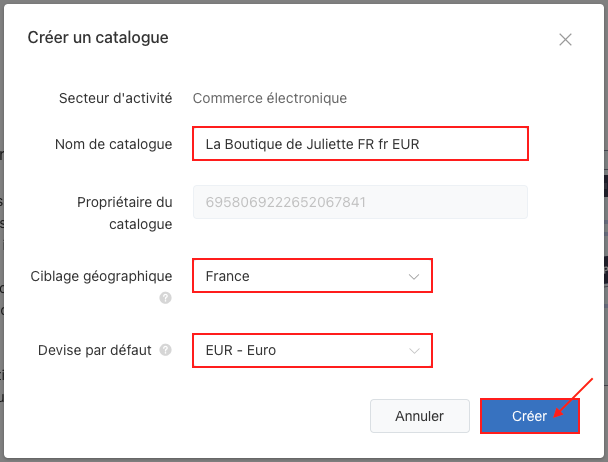This screenshot has height=462, width=608.
Task: Focus the Nom de catalogue text field
Action: click(360, 144)
